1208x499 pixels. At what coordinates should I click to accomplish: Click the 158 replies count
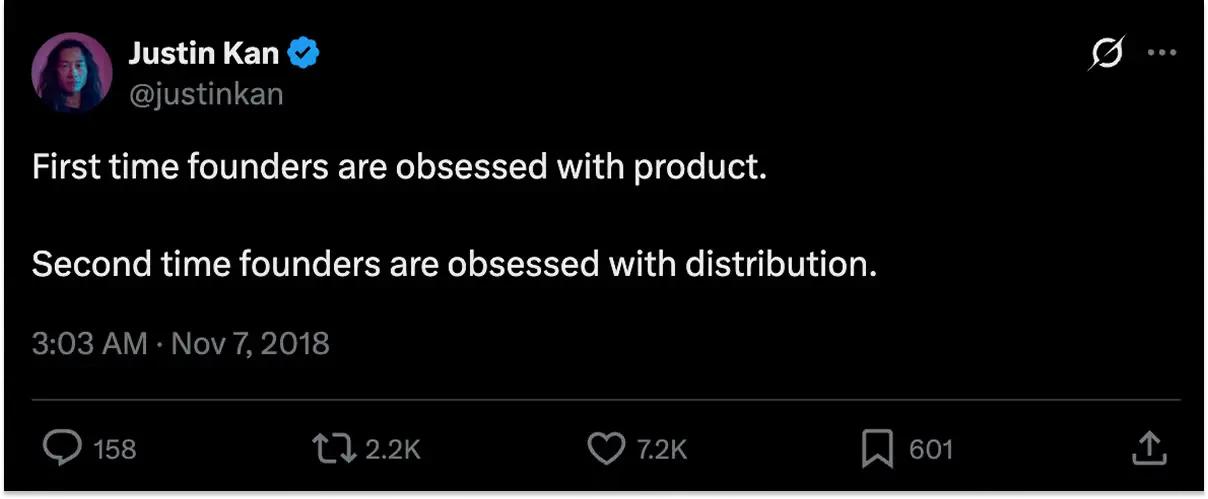114,450
